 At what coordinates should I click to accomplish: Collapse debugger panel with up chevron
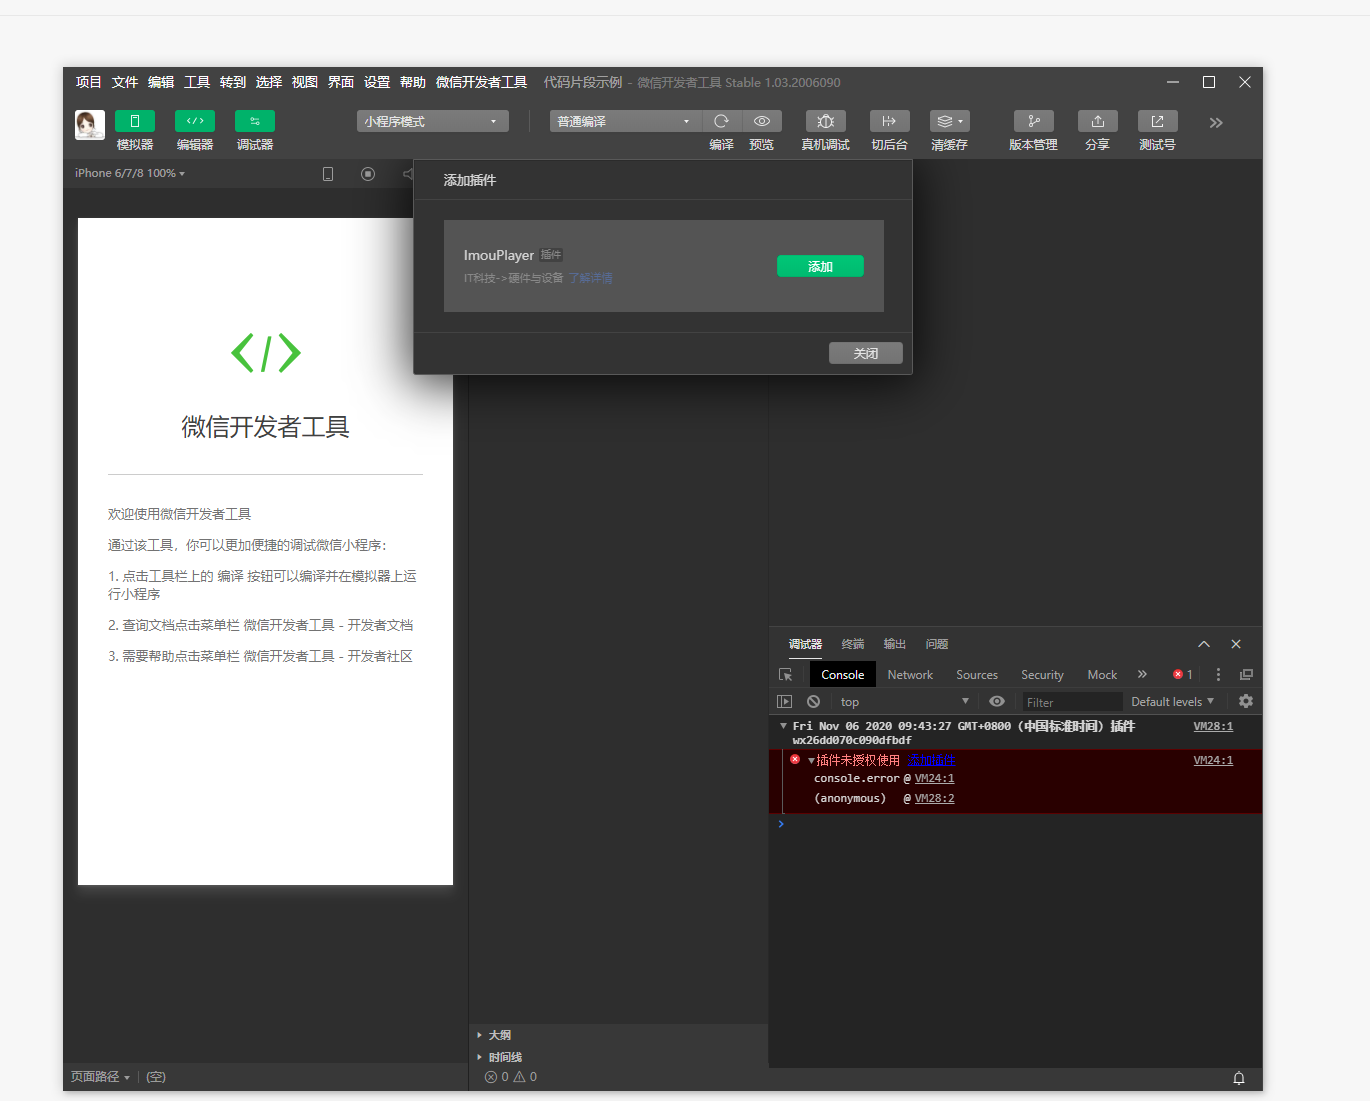[x=1204, y=644]
